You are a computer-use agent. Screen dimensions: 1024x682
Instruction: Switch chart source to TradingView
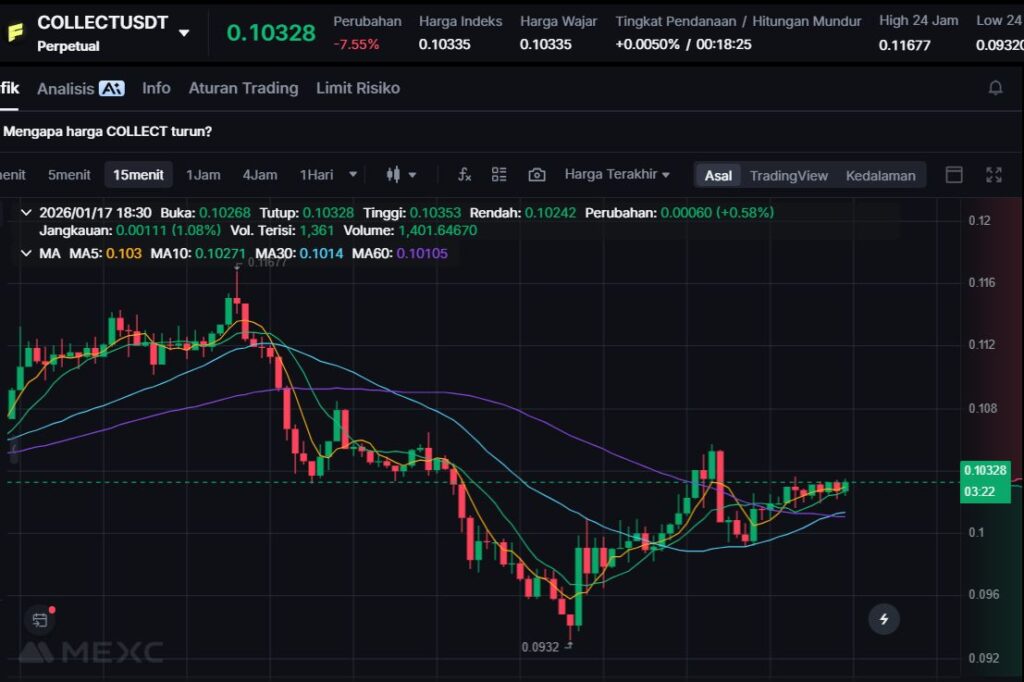click(x=788, y=175)
